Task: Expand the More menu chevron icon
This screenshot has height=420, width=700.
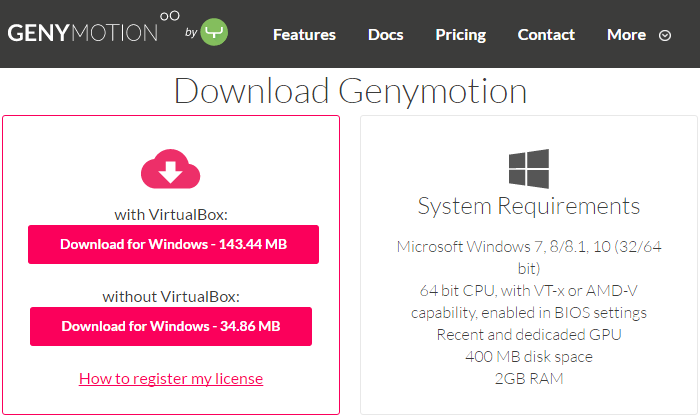Action: click(x=665, y=35)
